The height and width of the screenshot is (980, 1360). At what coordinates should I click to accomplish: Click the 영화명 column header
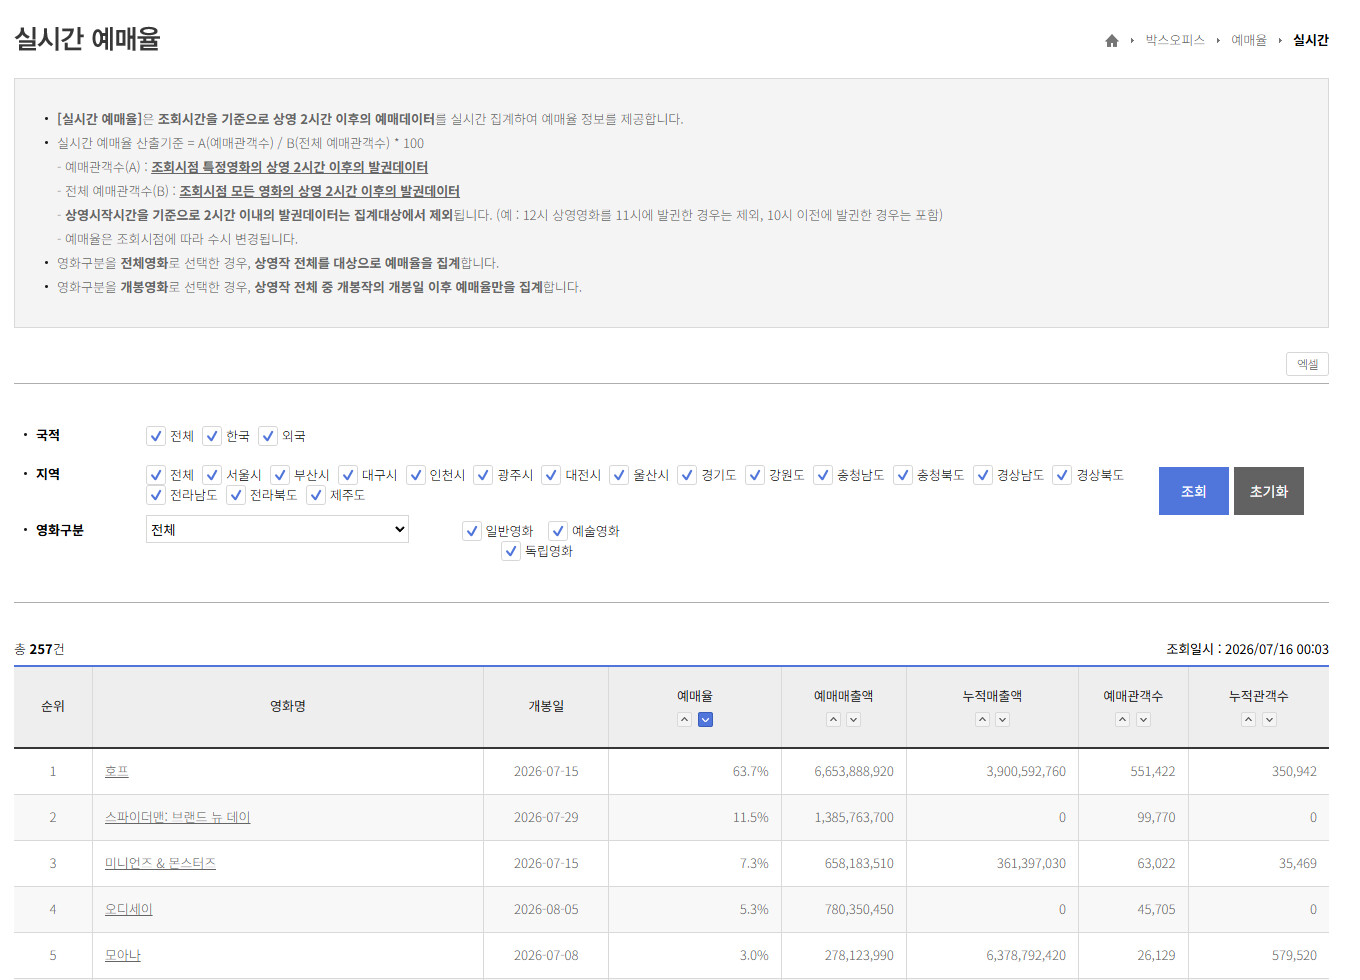pyautogui.click(x=288, y=707)
